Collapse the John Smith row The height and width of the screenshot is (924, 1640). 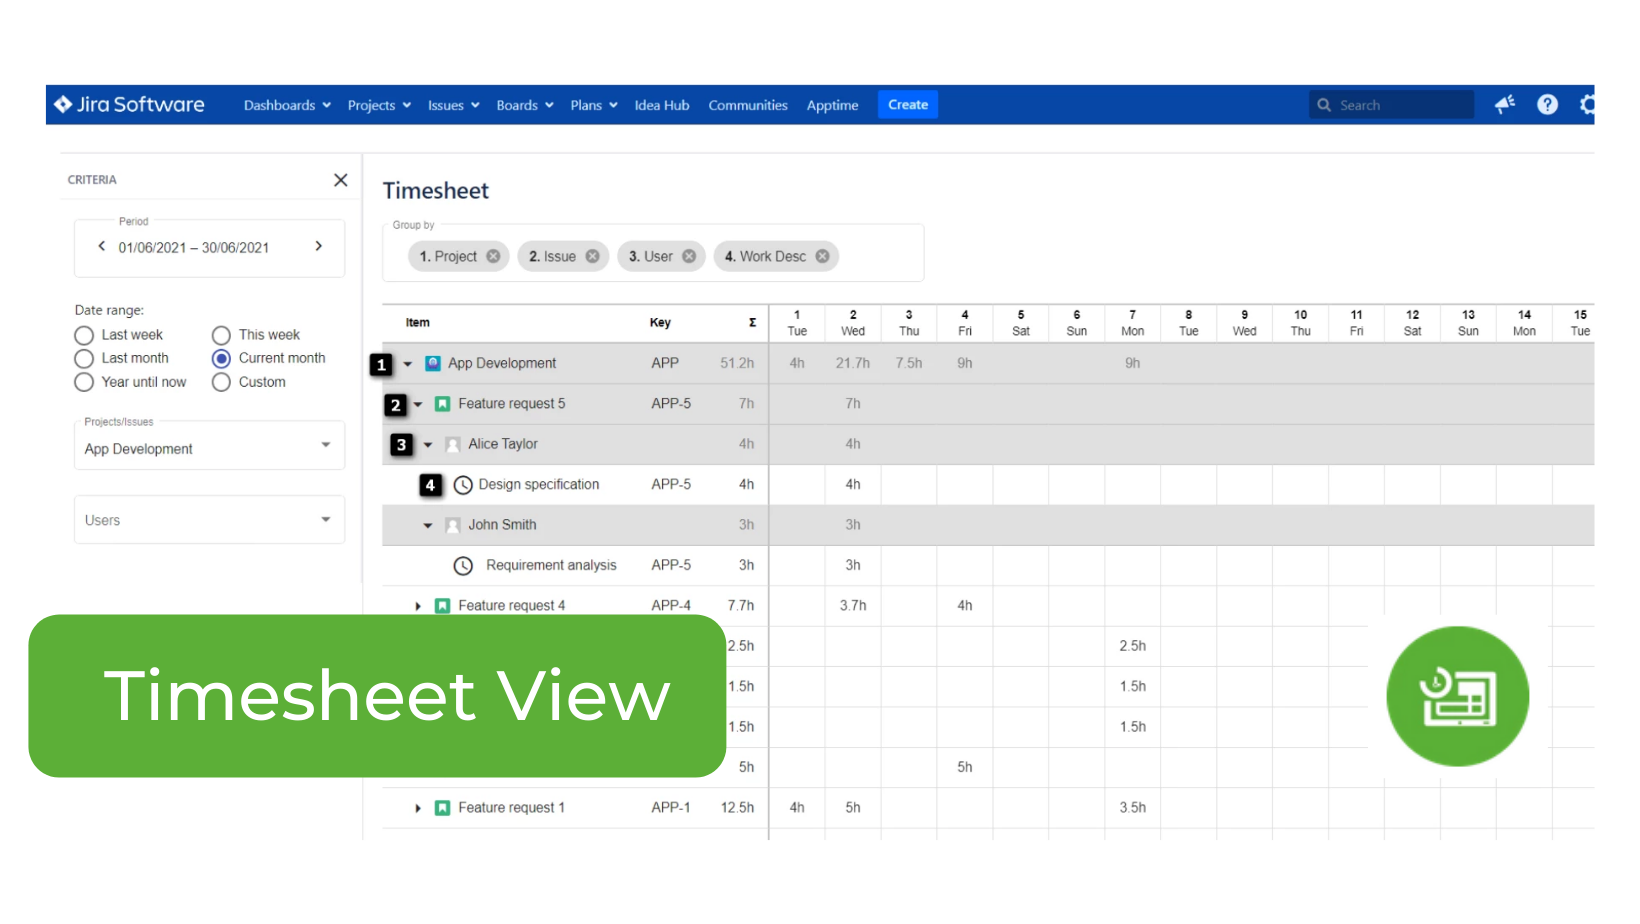click(428, 526)
